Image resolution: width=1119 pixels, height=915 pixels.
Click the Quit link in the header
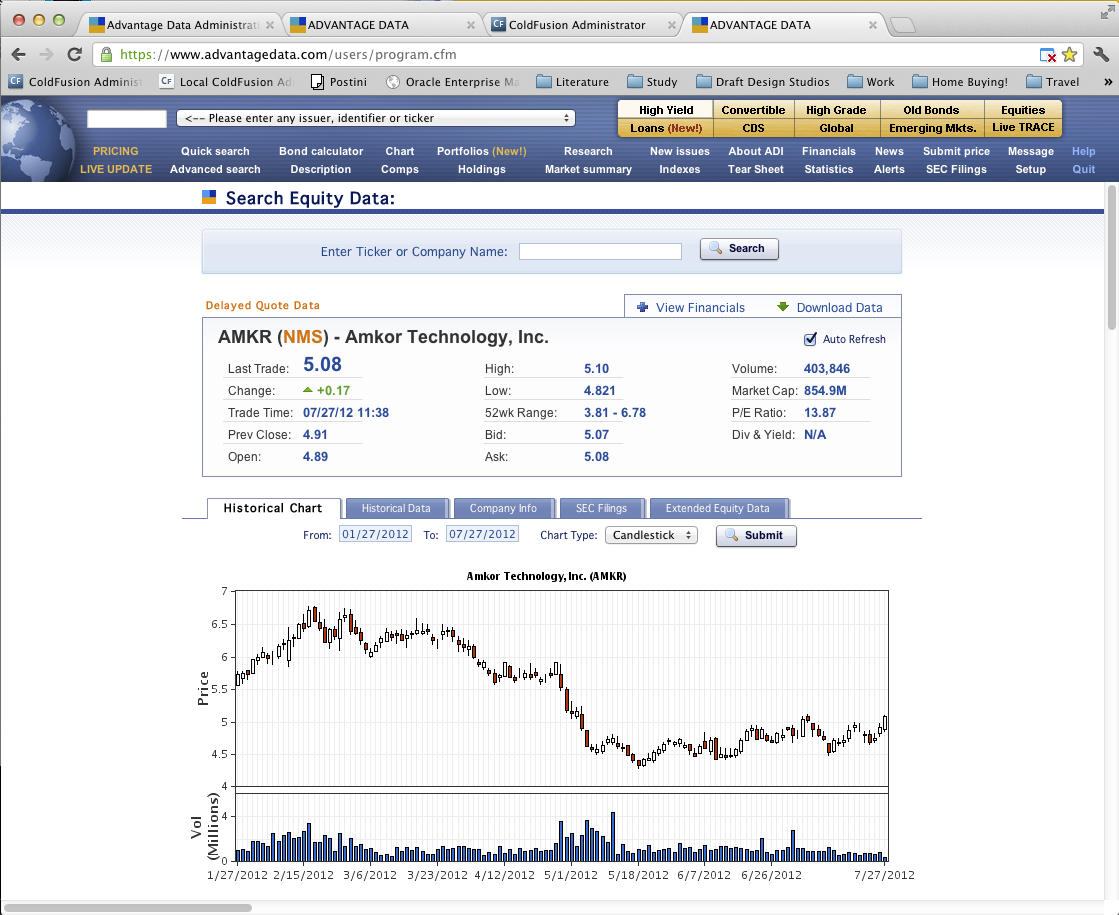coord(1083,169)
